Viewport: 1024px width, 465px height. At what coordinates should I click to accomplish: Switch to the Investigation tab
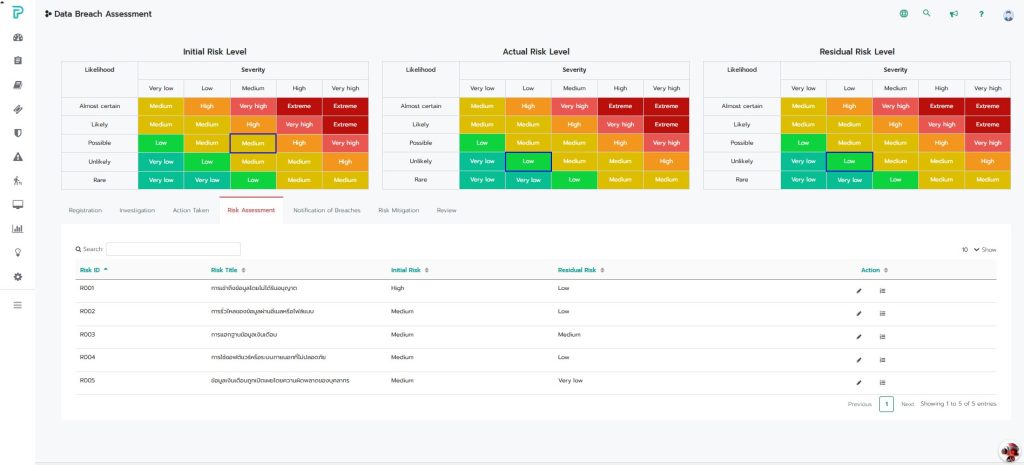click(x=137, y=210)
